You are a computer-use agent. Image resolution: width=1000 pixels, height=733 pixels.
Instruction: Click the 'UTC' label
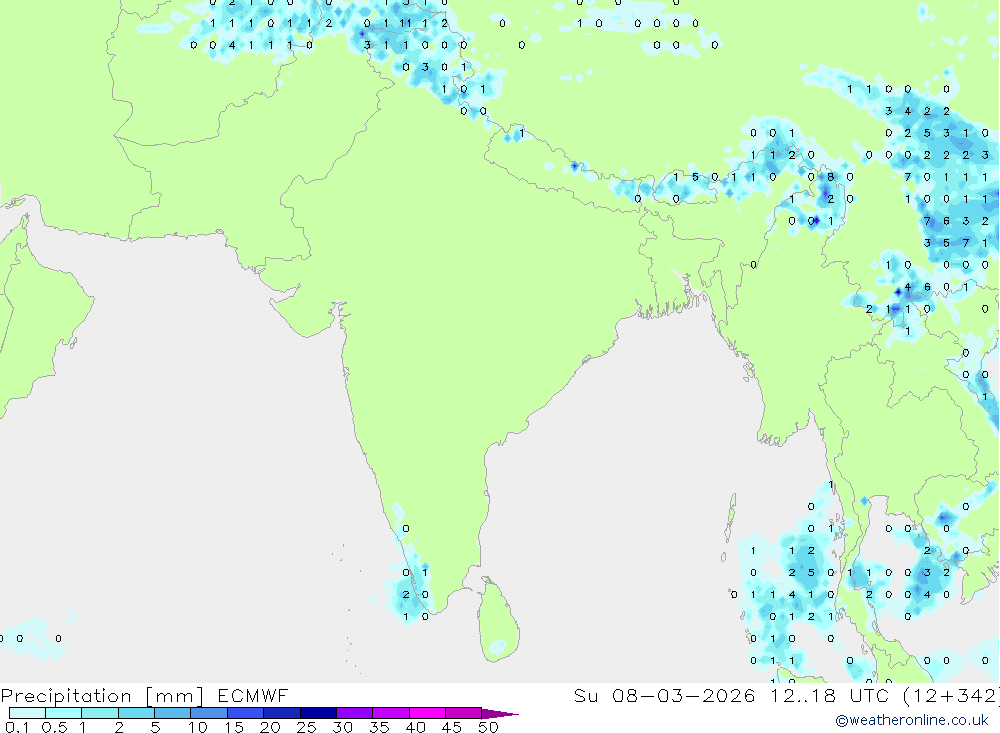[x=869, y=695]
